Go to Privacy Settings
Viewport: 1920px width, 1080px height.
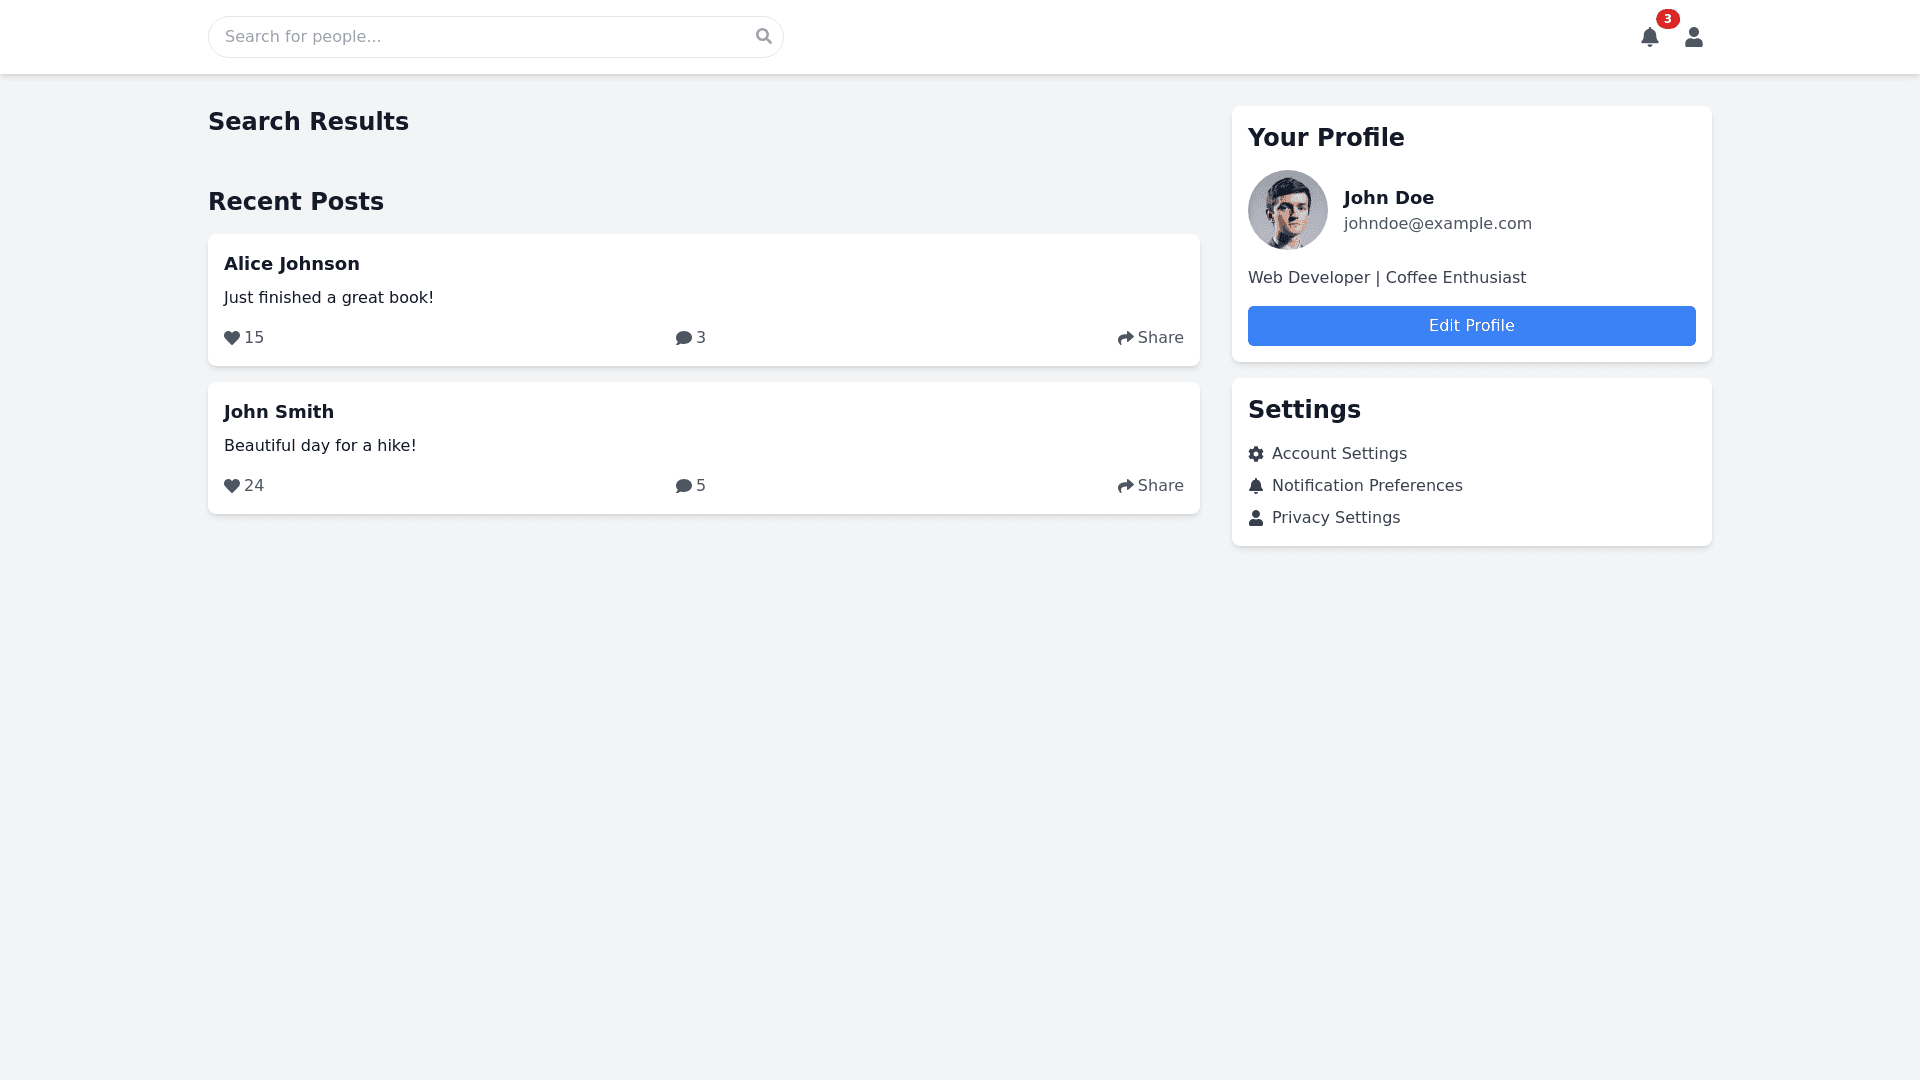pyautogui.click(x=1335, y=518)
